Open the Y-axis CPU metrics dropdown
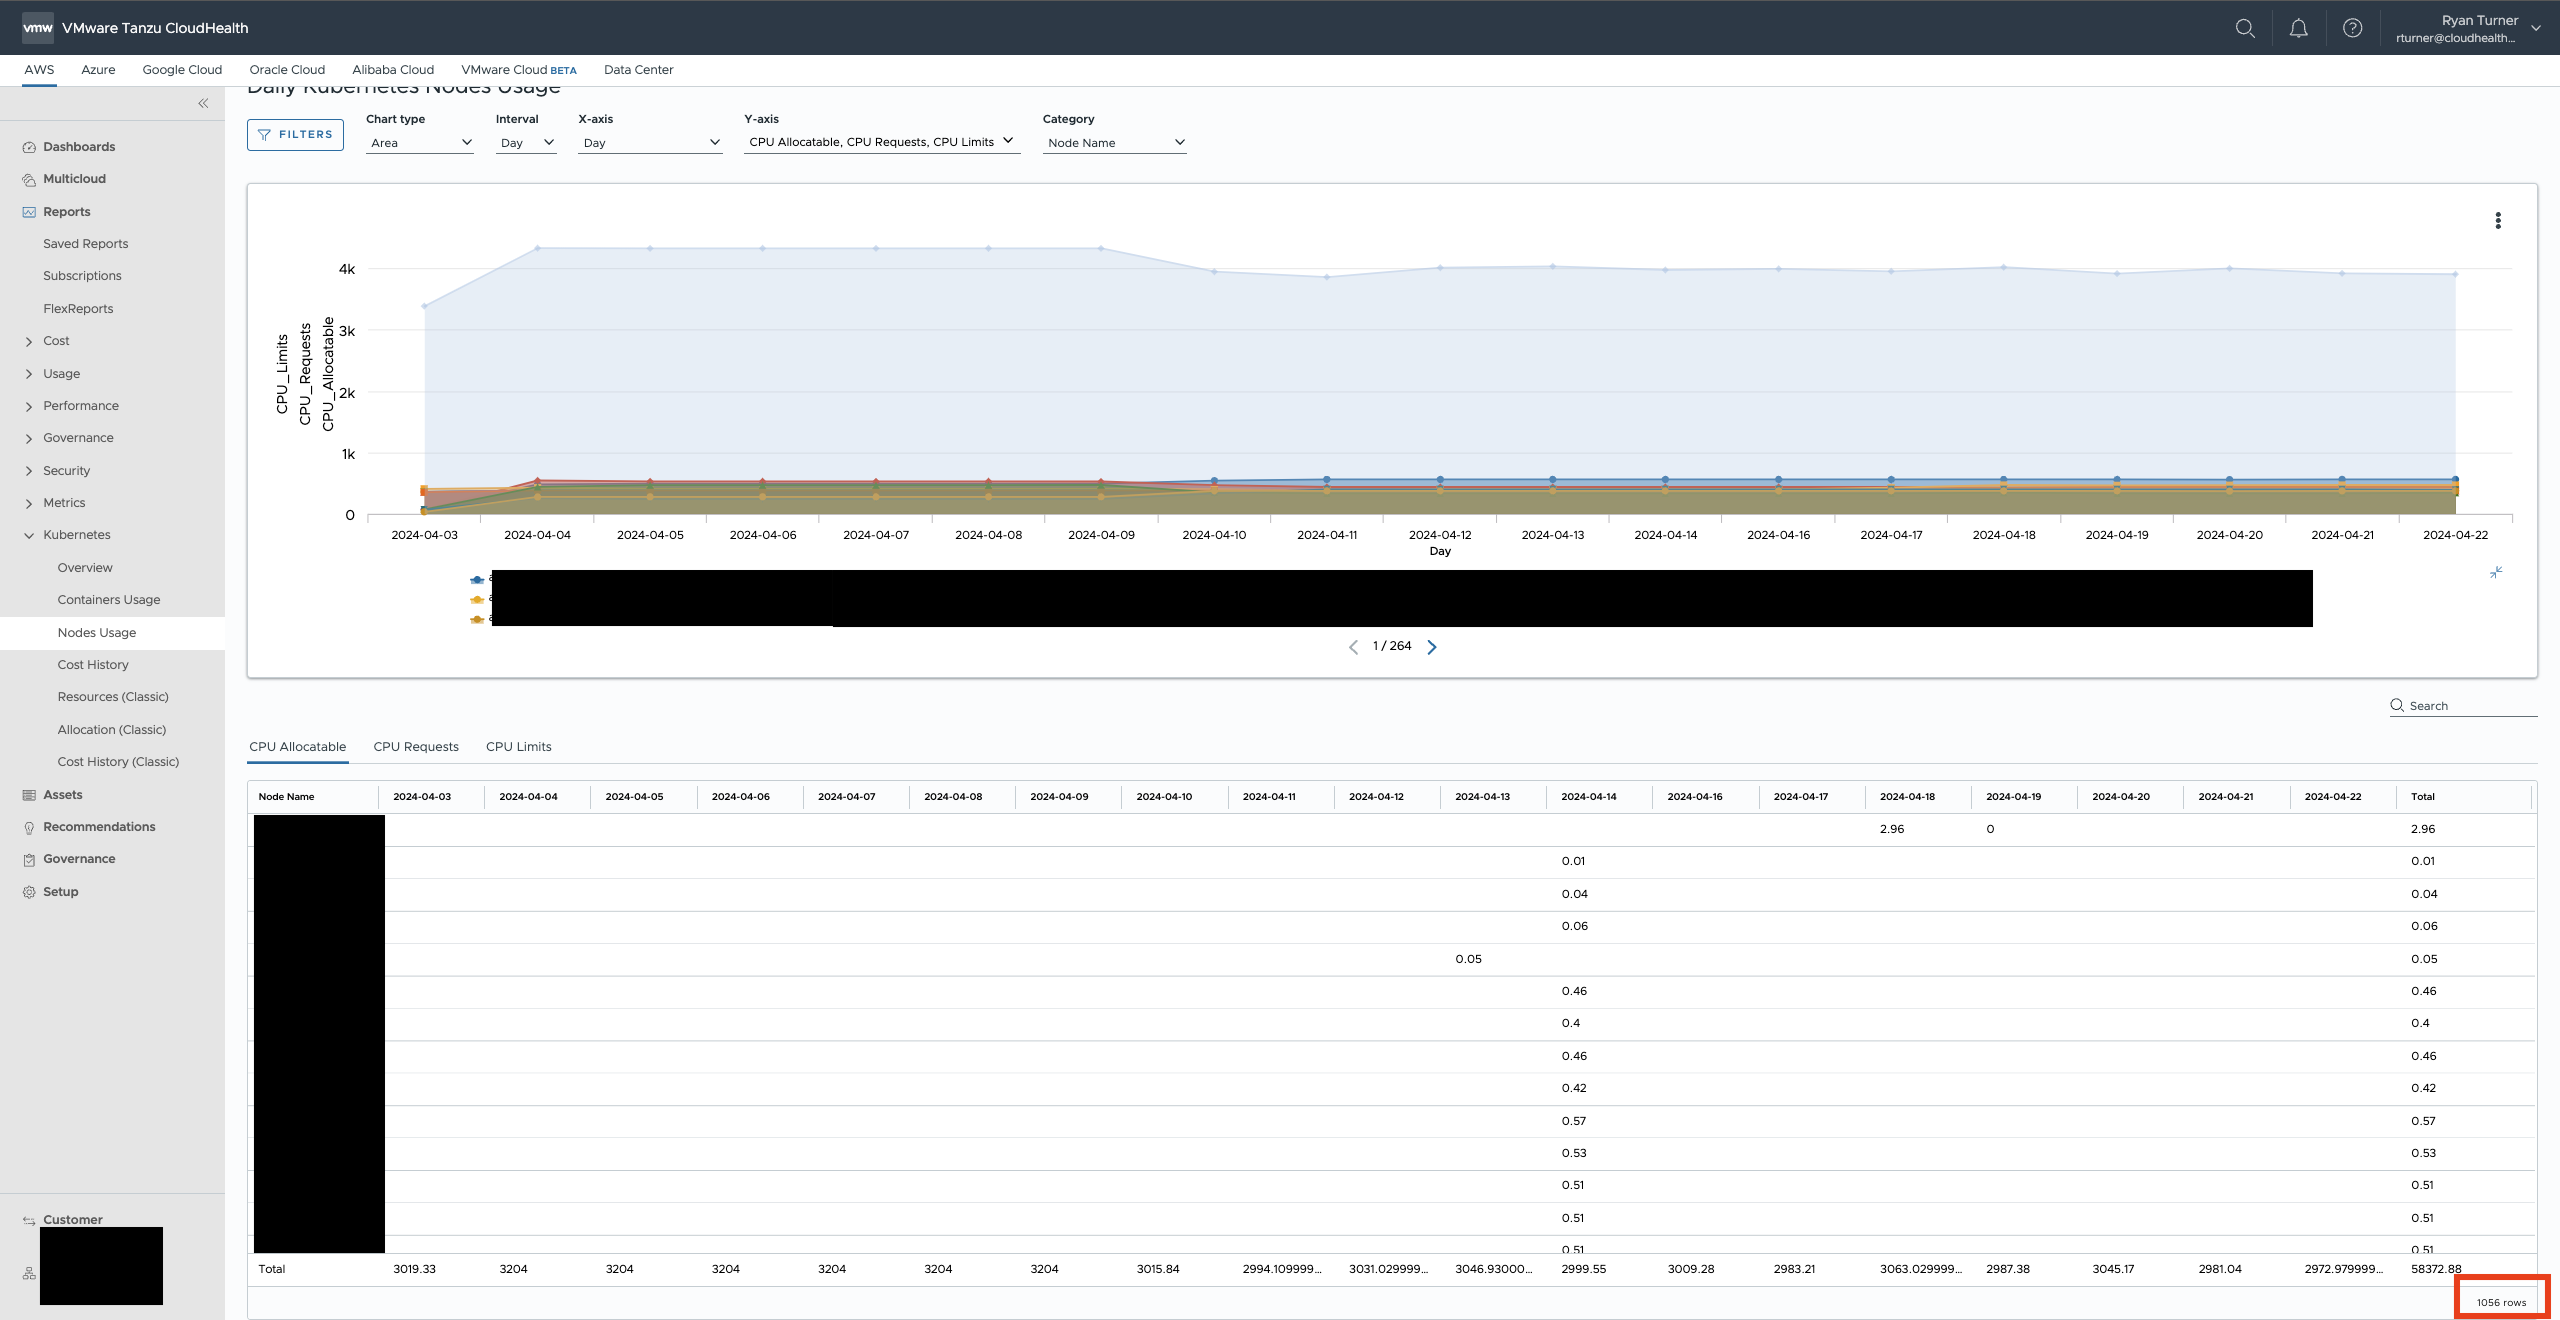The image size is (2560, 1320). (881, 142)
